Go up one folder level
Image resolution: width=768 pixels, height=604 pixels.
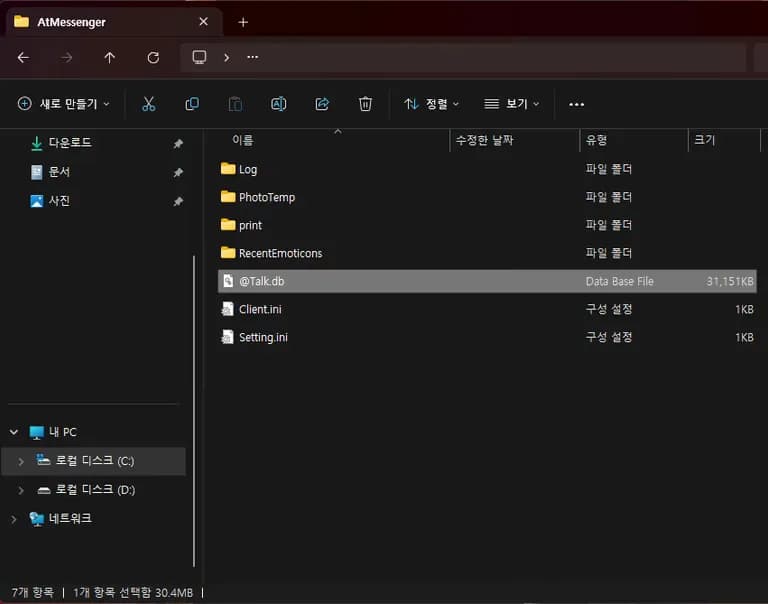[110, 57]
